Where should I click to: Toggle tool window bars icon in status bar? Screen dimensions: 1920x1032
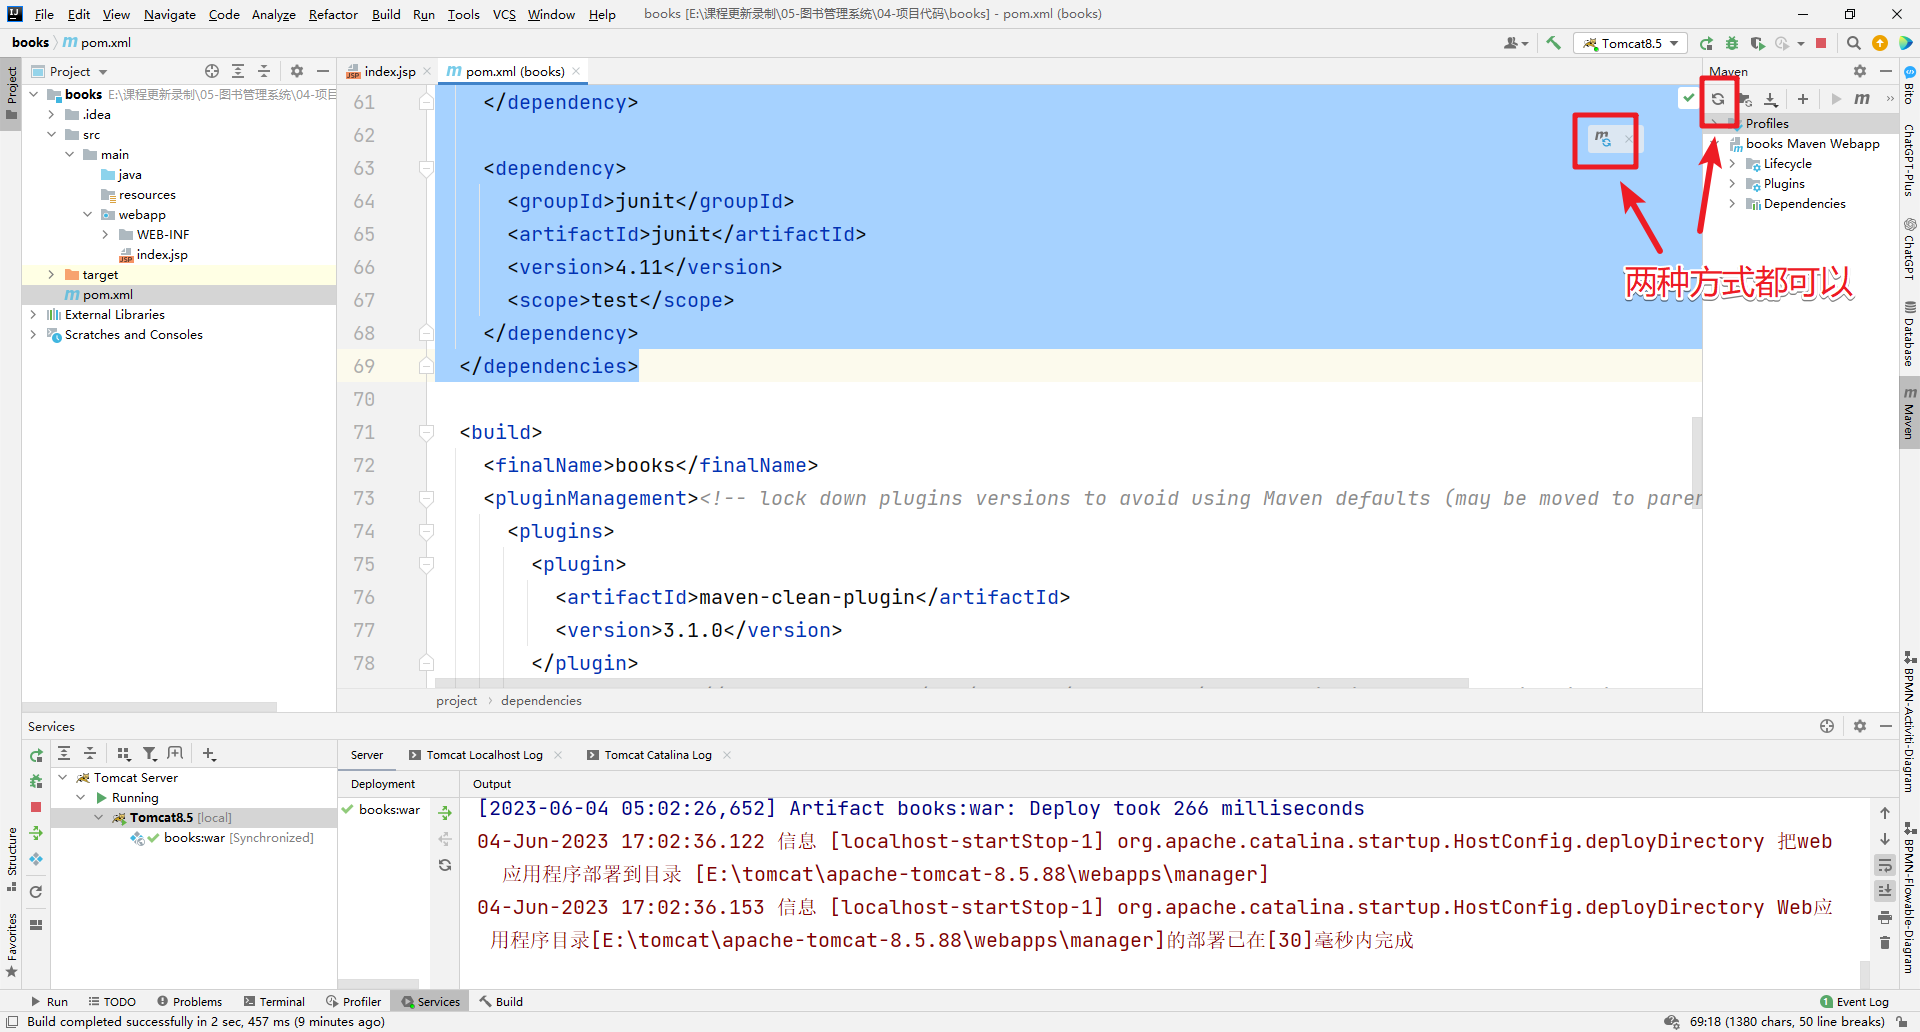coord(13,1022)
